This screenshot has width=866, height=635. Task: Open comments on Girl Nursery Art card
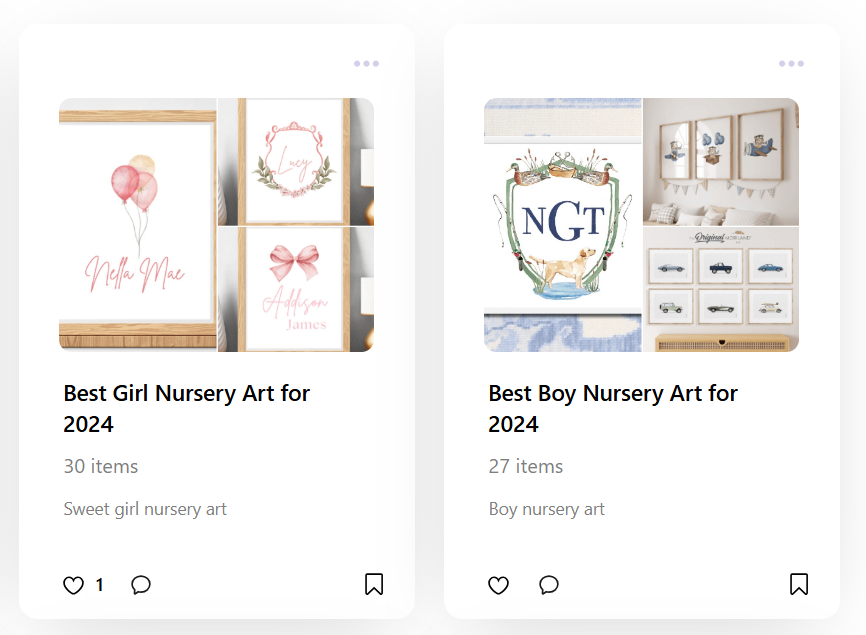pyautogui.click(x=141, y=584)
